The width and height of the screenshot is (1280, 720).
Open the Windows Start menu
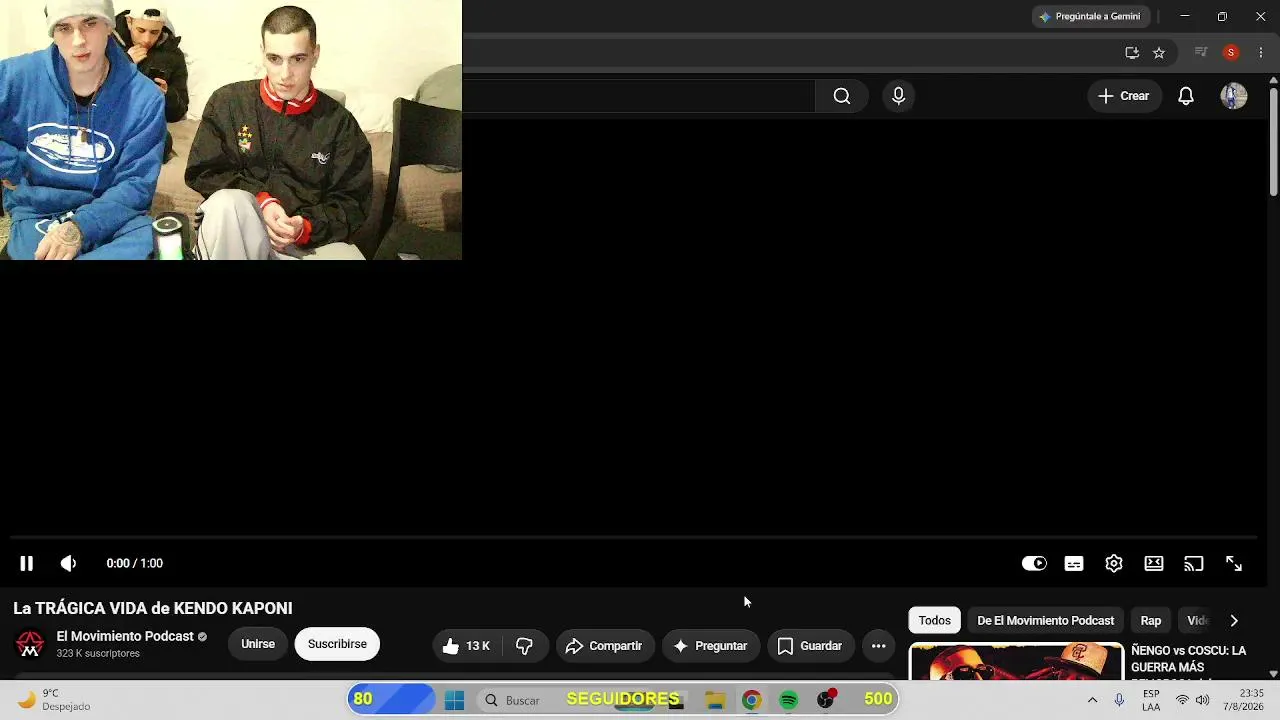pos(454,700)
